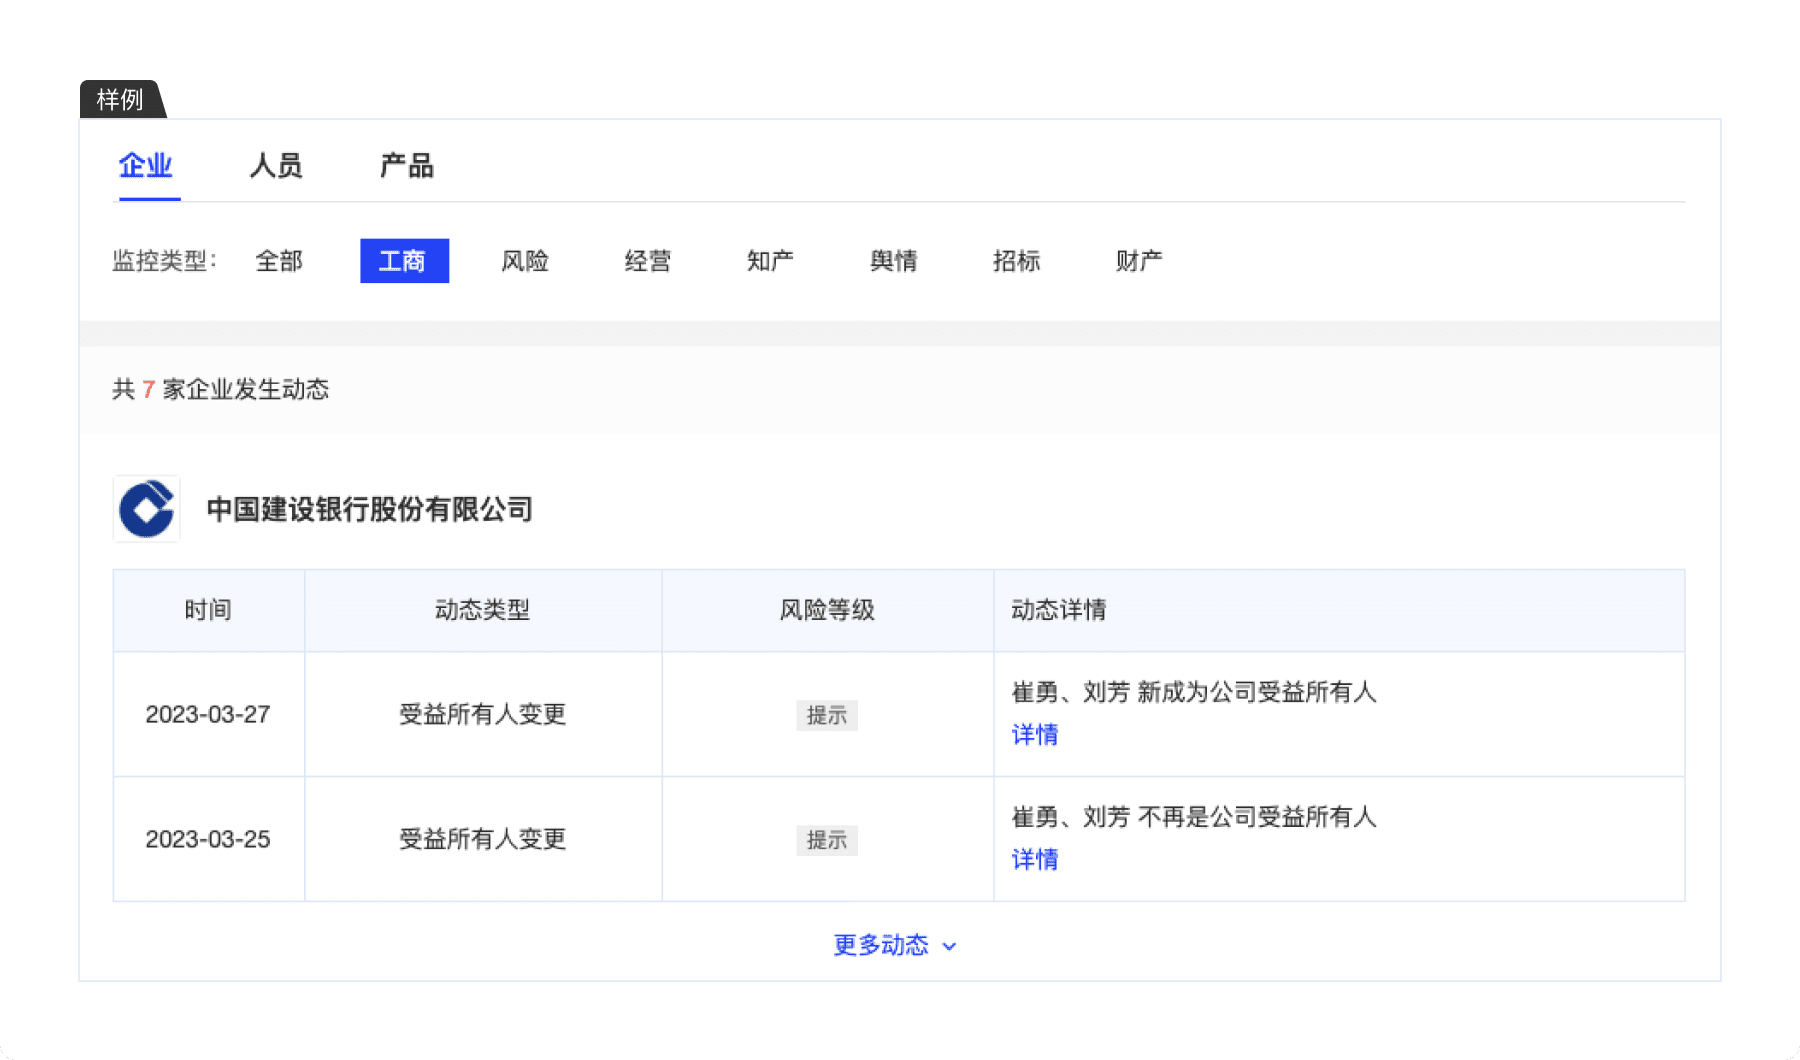Select the 财产 filter option

pos(1139,261)
